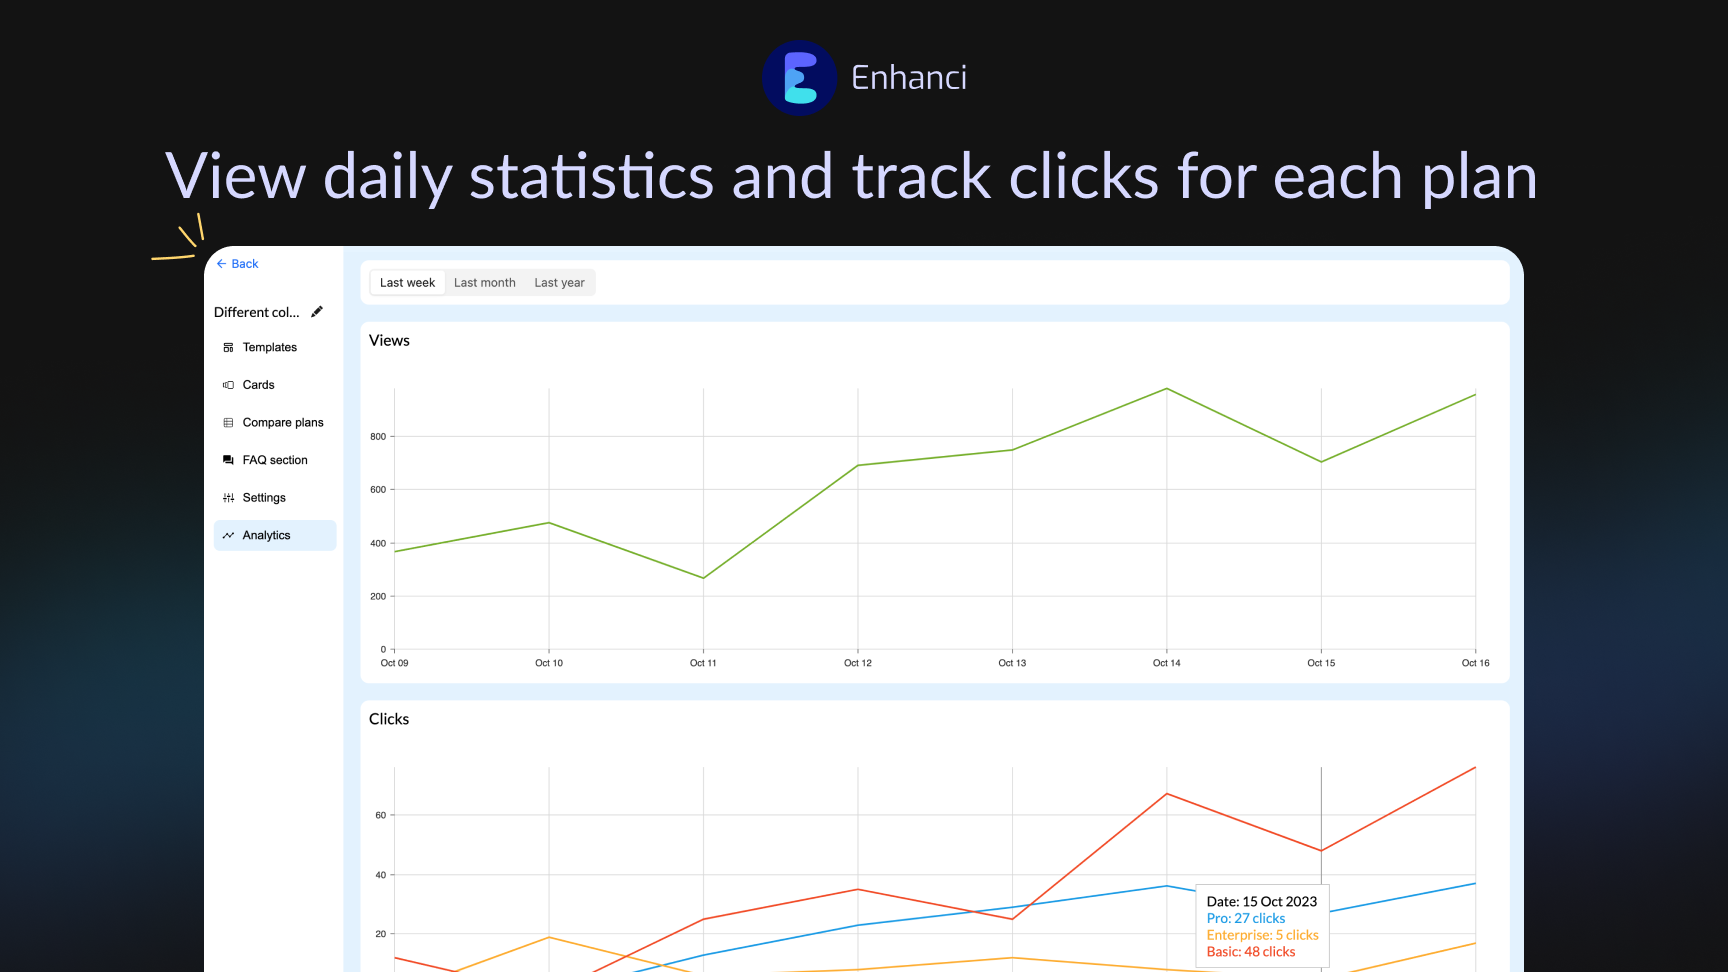
Task: Click the Oct 15 point on Views line
Action: coord(1321,462)
